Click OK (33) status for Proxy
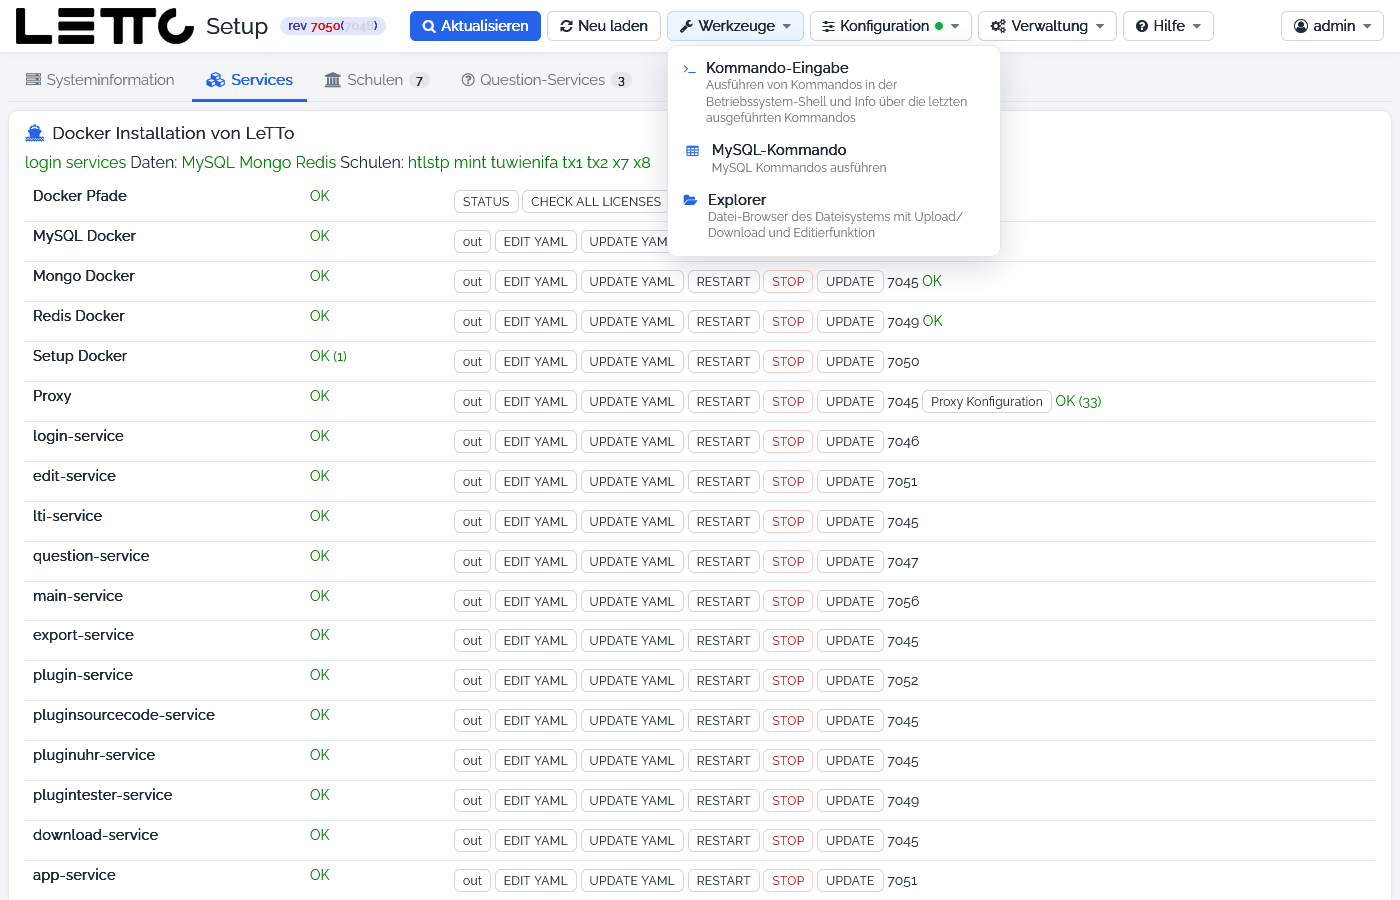 [x=1078, y=401]
